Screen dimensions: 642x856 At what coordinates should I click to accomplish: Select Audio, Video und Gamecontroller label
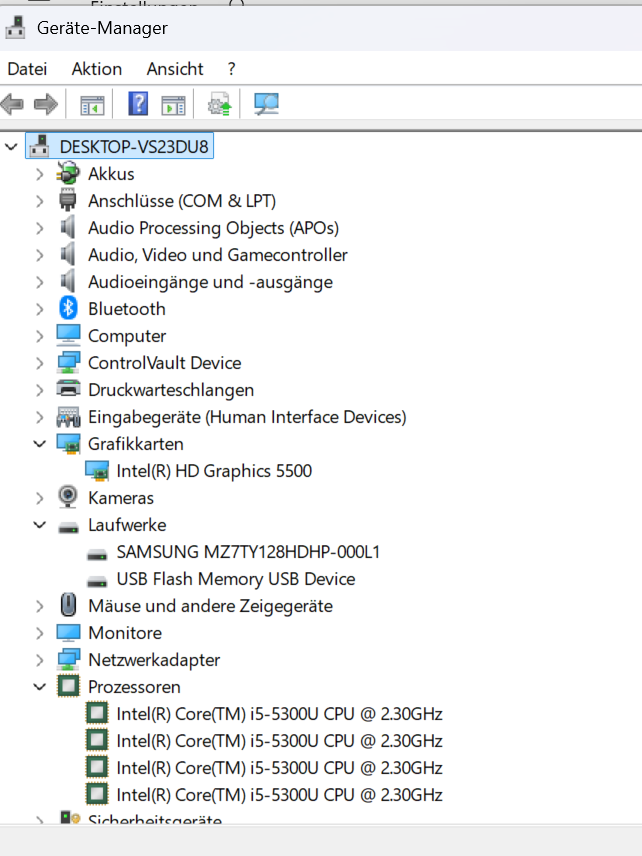coord(218,255)
